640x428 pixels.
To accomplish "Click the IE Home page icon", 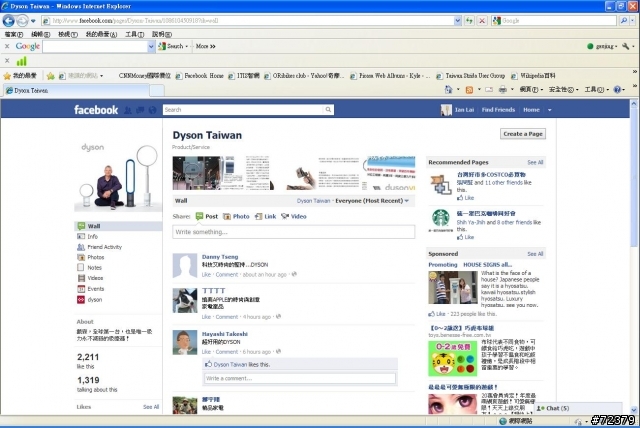I will tap(448, 89).
